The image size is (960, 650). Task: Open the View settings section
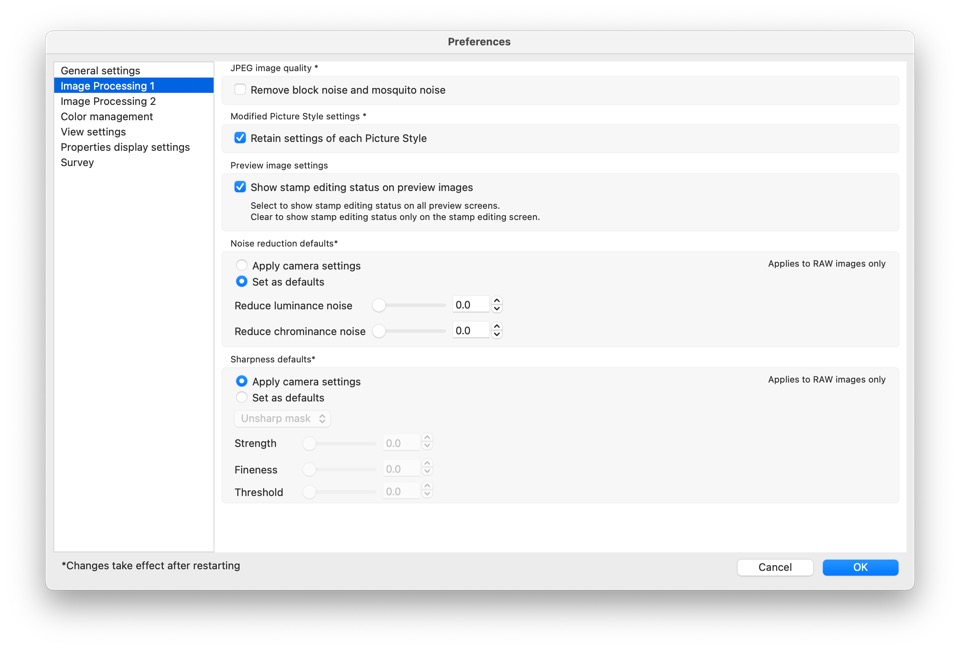pyautogui.click(x=93, y=131)
